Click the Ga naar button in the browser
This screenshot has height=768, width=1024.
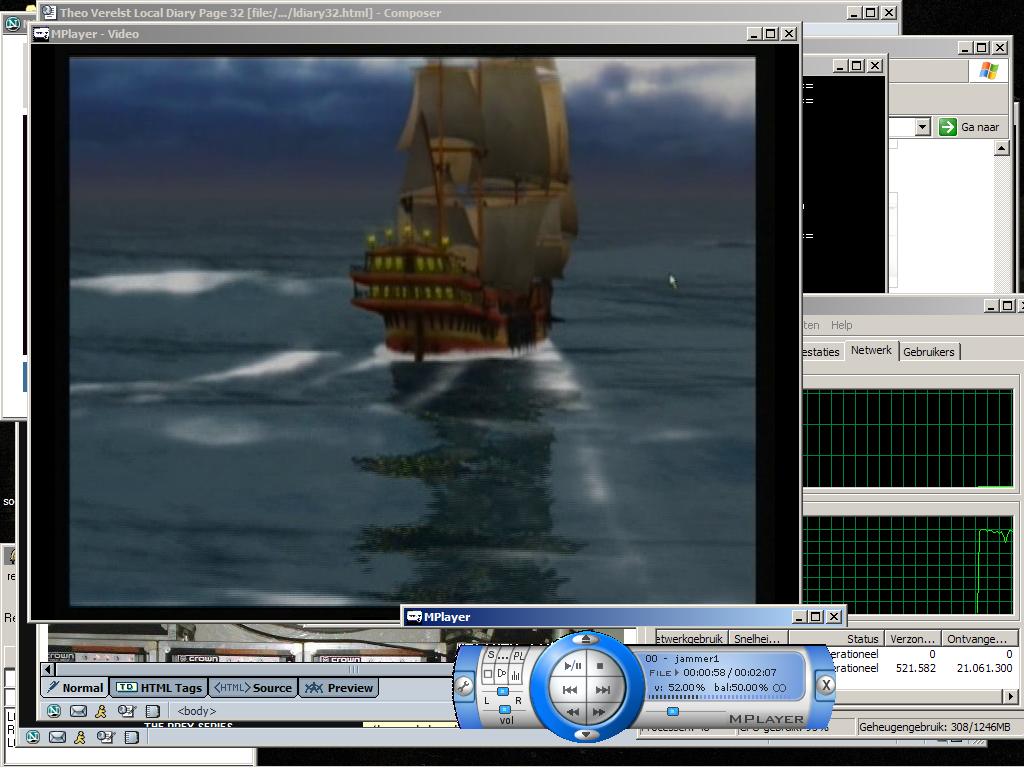coord(969,127)
